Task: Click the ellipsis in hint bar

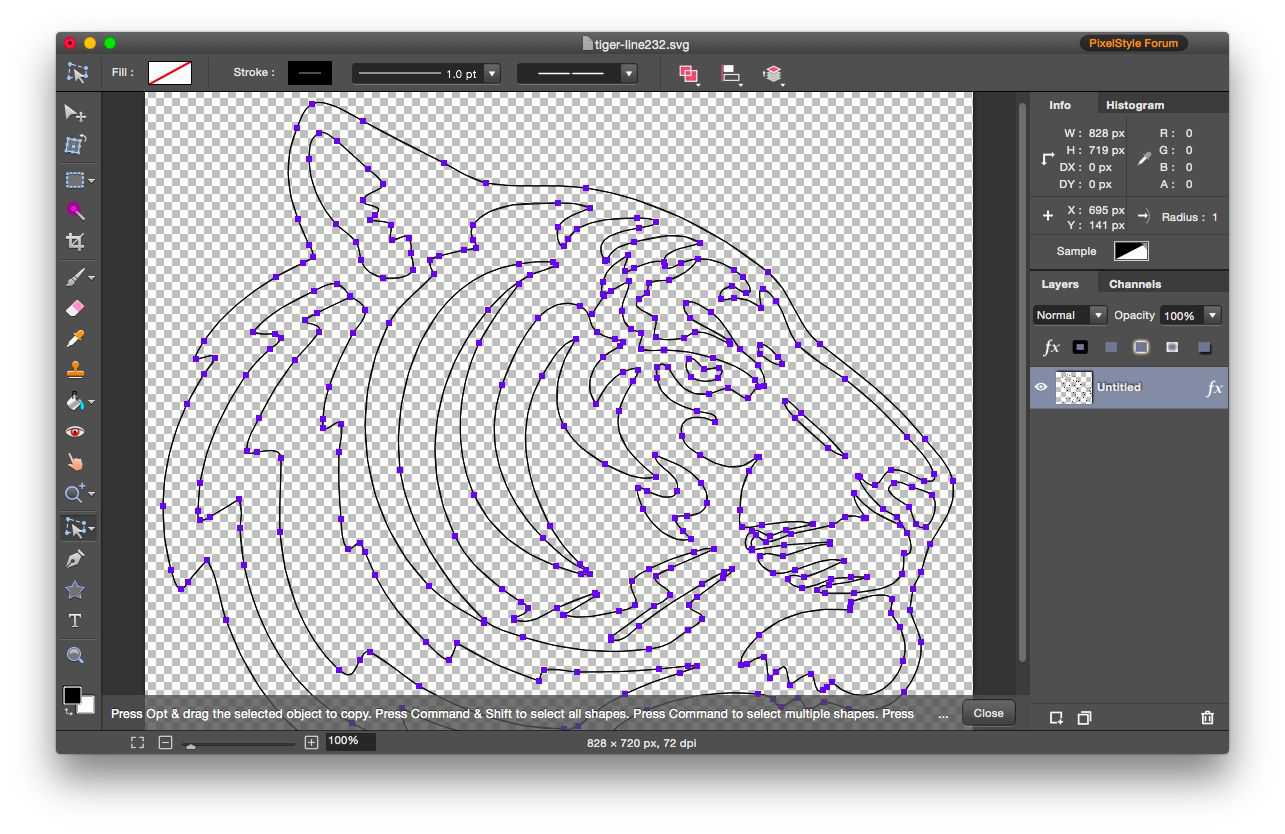Action: coord(944,715)
